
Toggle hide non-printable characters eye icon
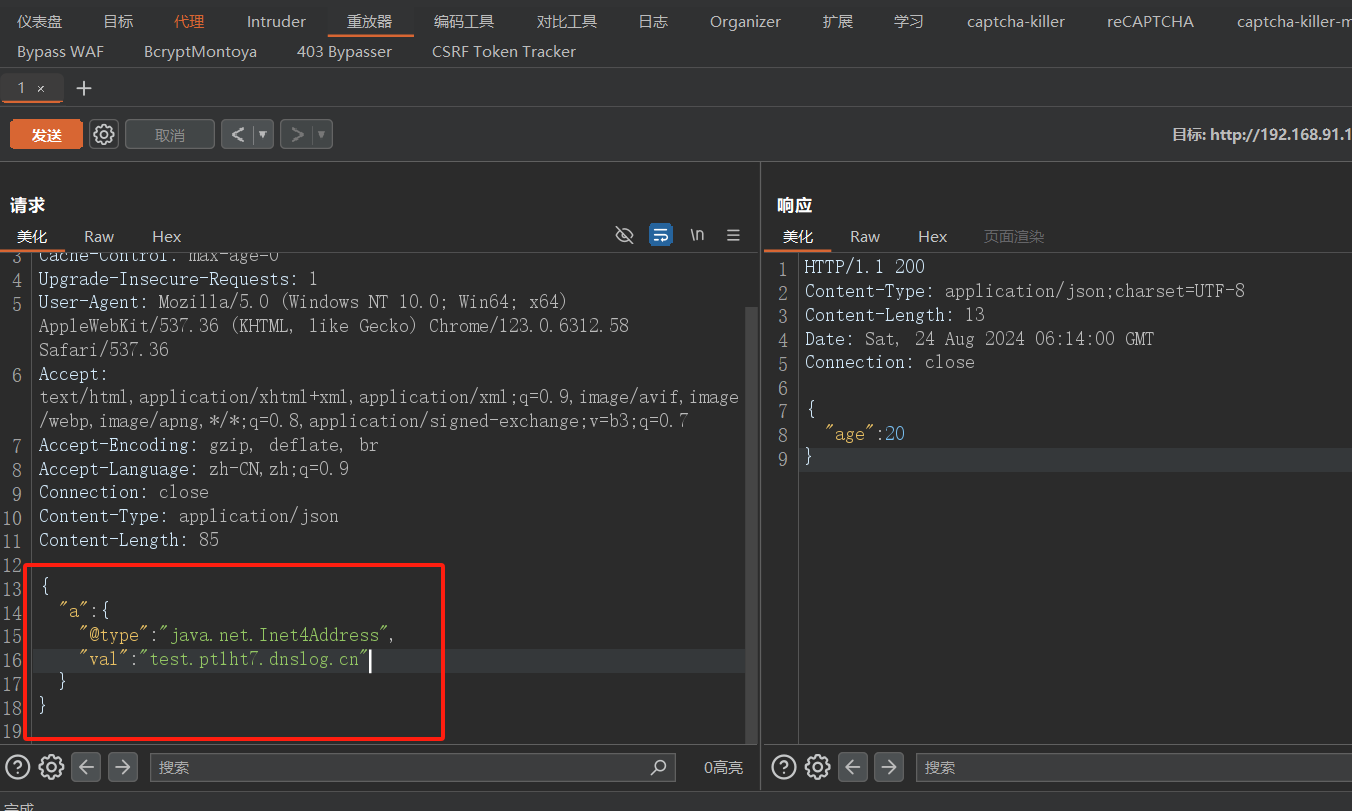(624, 235)
